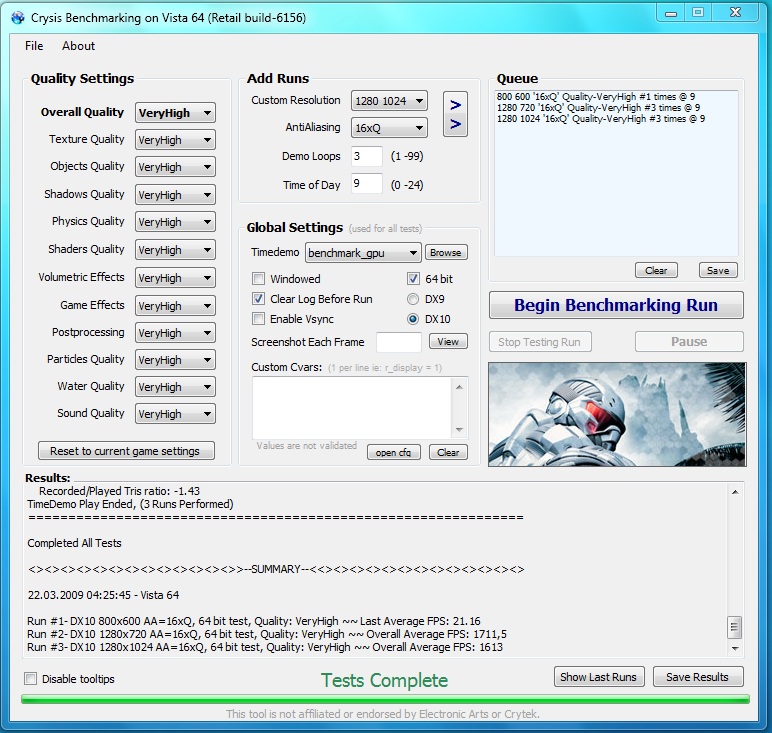The width and height of the screenshot is (772, 733).
Task: Click Screenshot Each Frame input field
Action: coord(399,342)
